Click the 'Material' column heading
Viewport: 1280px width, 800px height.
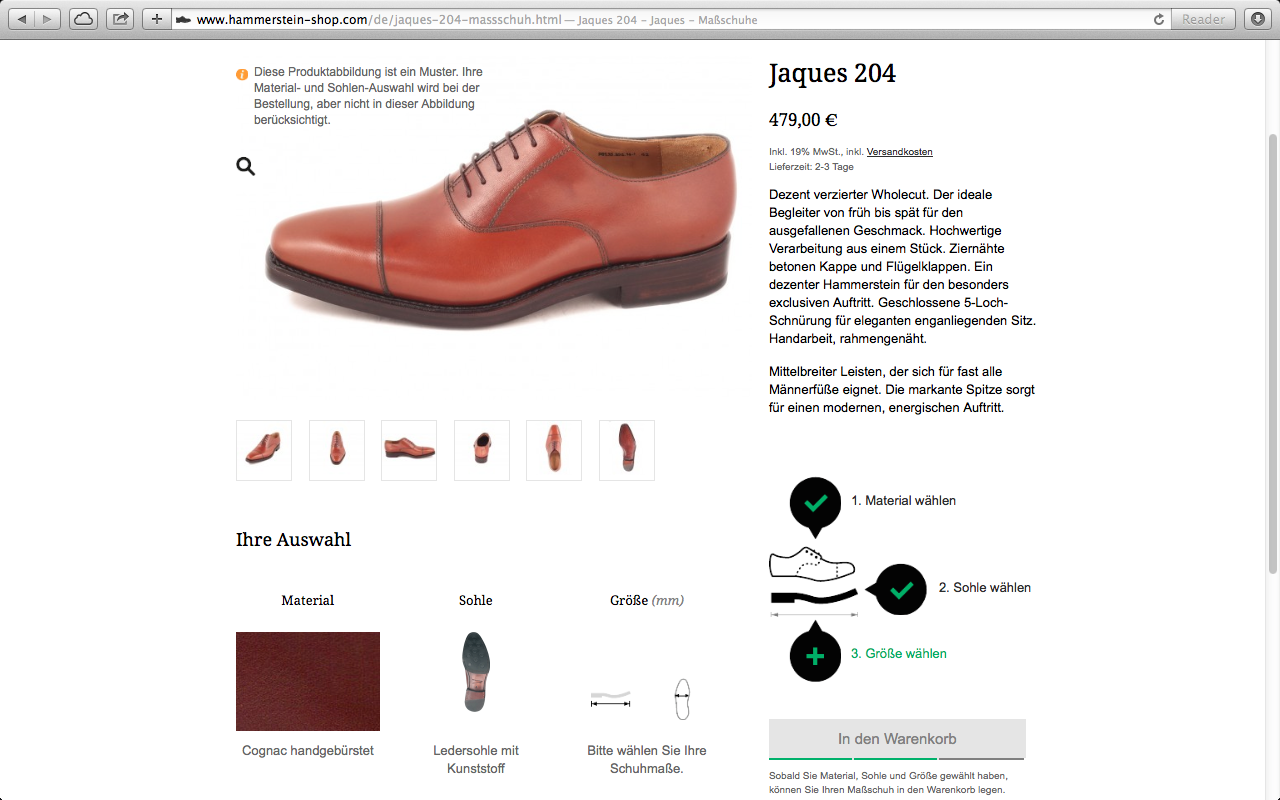(x=308, y=600)
